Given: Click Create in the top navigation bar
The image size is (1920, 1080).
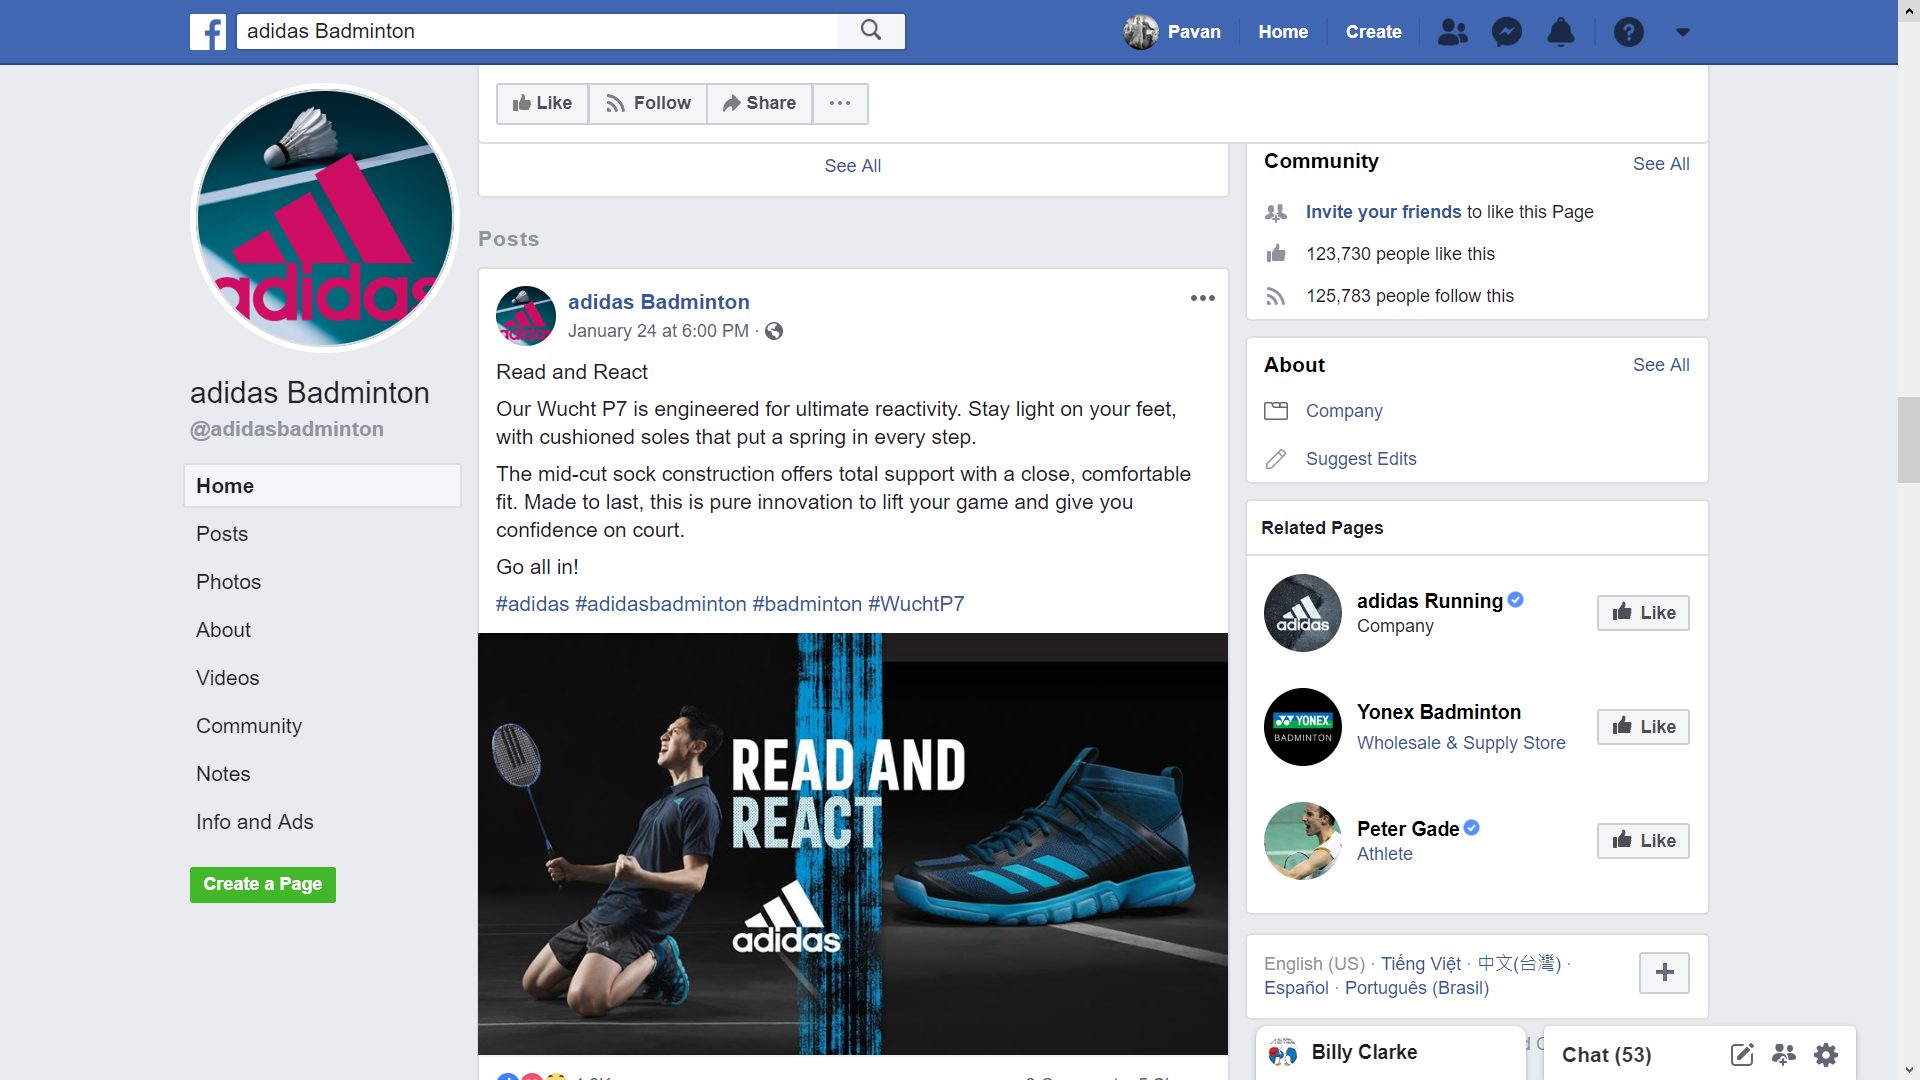Looking at the screenshot, I should point(1373,32).
